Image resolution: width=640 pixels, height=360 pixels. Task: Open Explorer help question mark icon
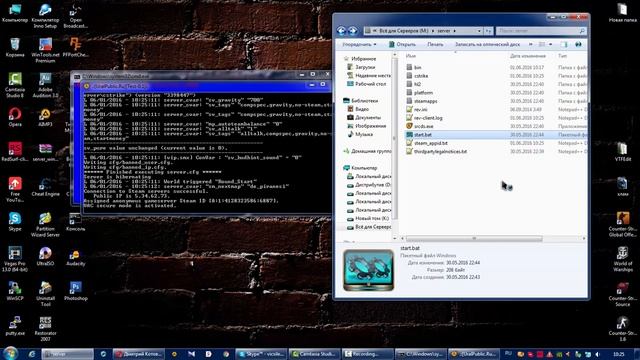tap(578, 44)
